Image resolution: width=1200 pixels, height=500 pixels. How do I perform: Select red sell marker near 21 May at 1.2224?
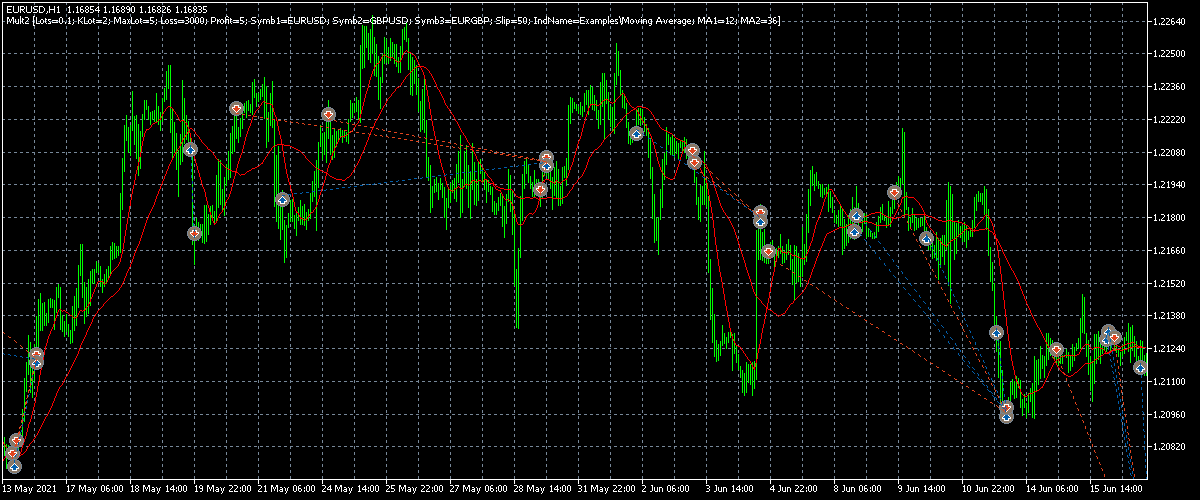pos(237,108)
